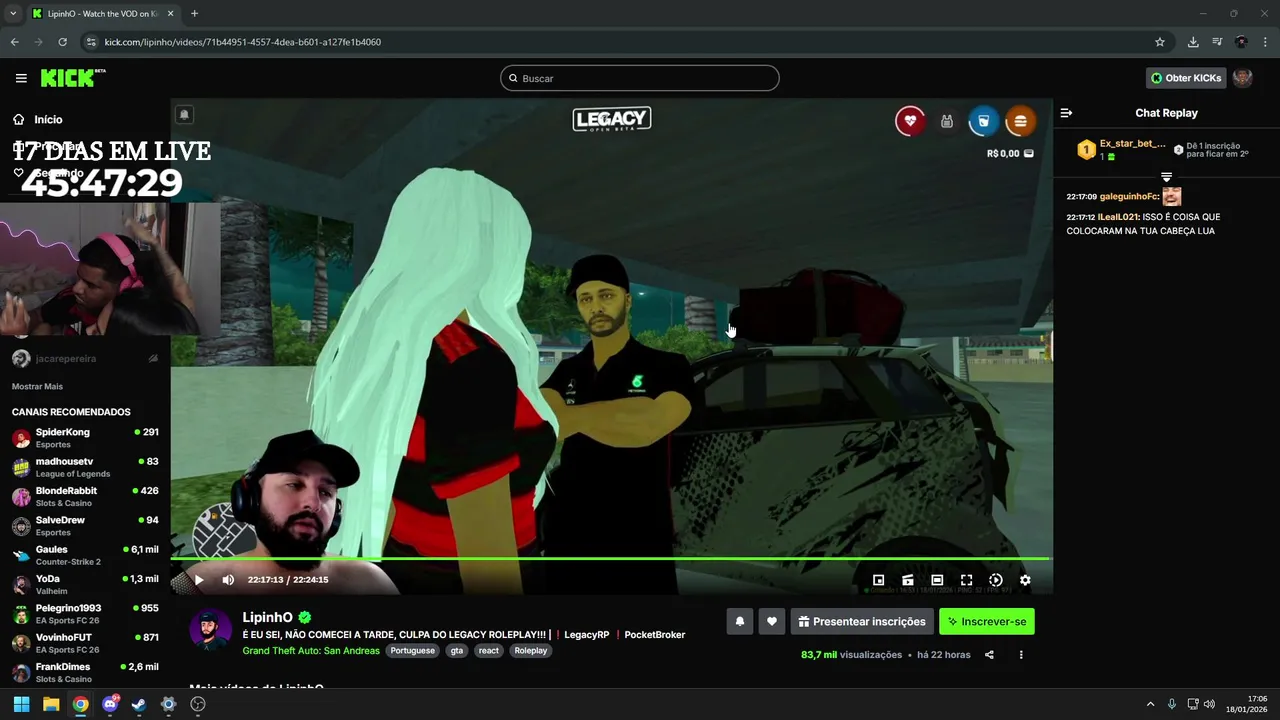Viewport: 1280px width, 720px height.
Task: Select the Roleplay tag
Action: pos(531,650)
